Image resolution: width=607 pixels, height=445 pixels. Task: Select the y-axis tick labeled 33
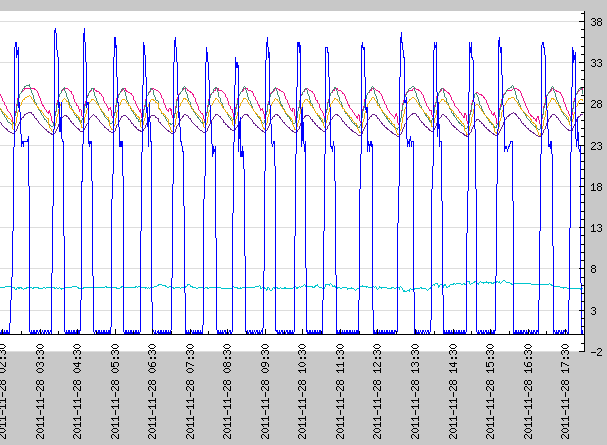click(595, 62)
